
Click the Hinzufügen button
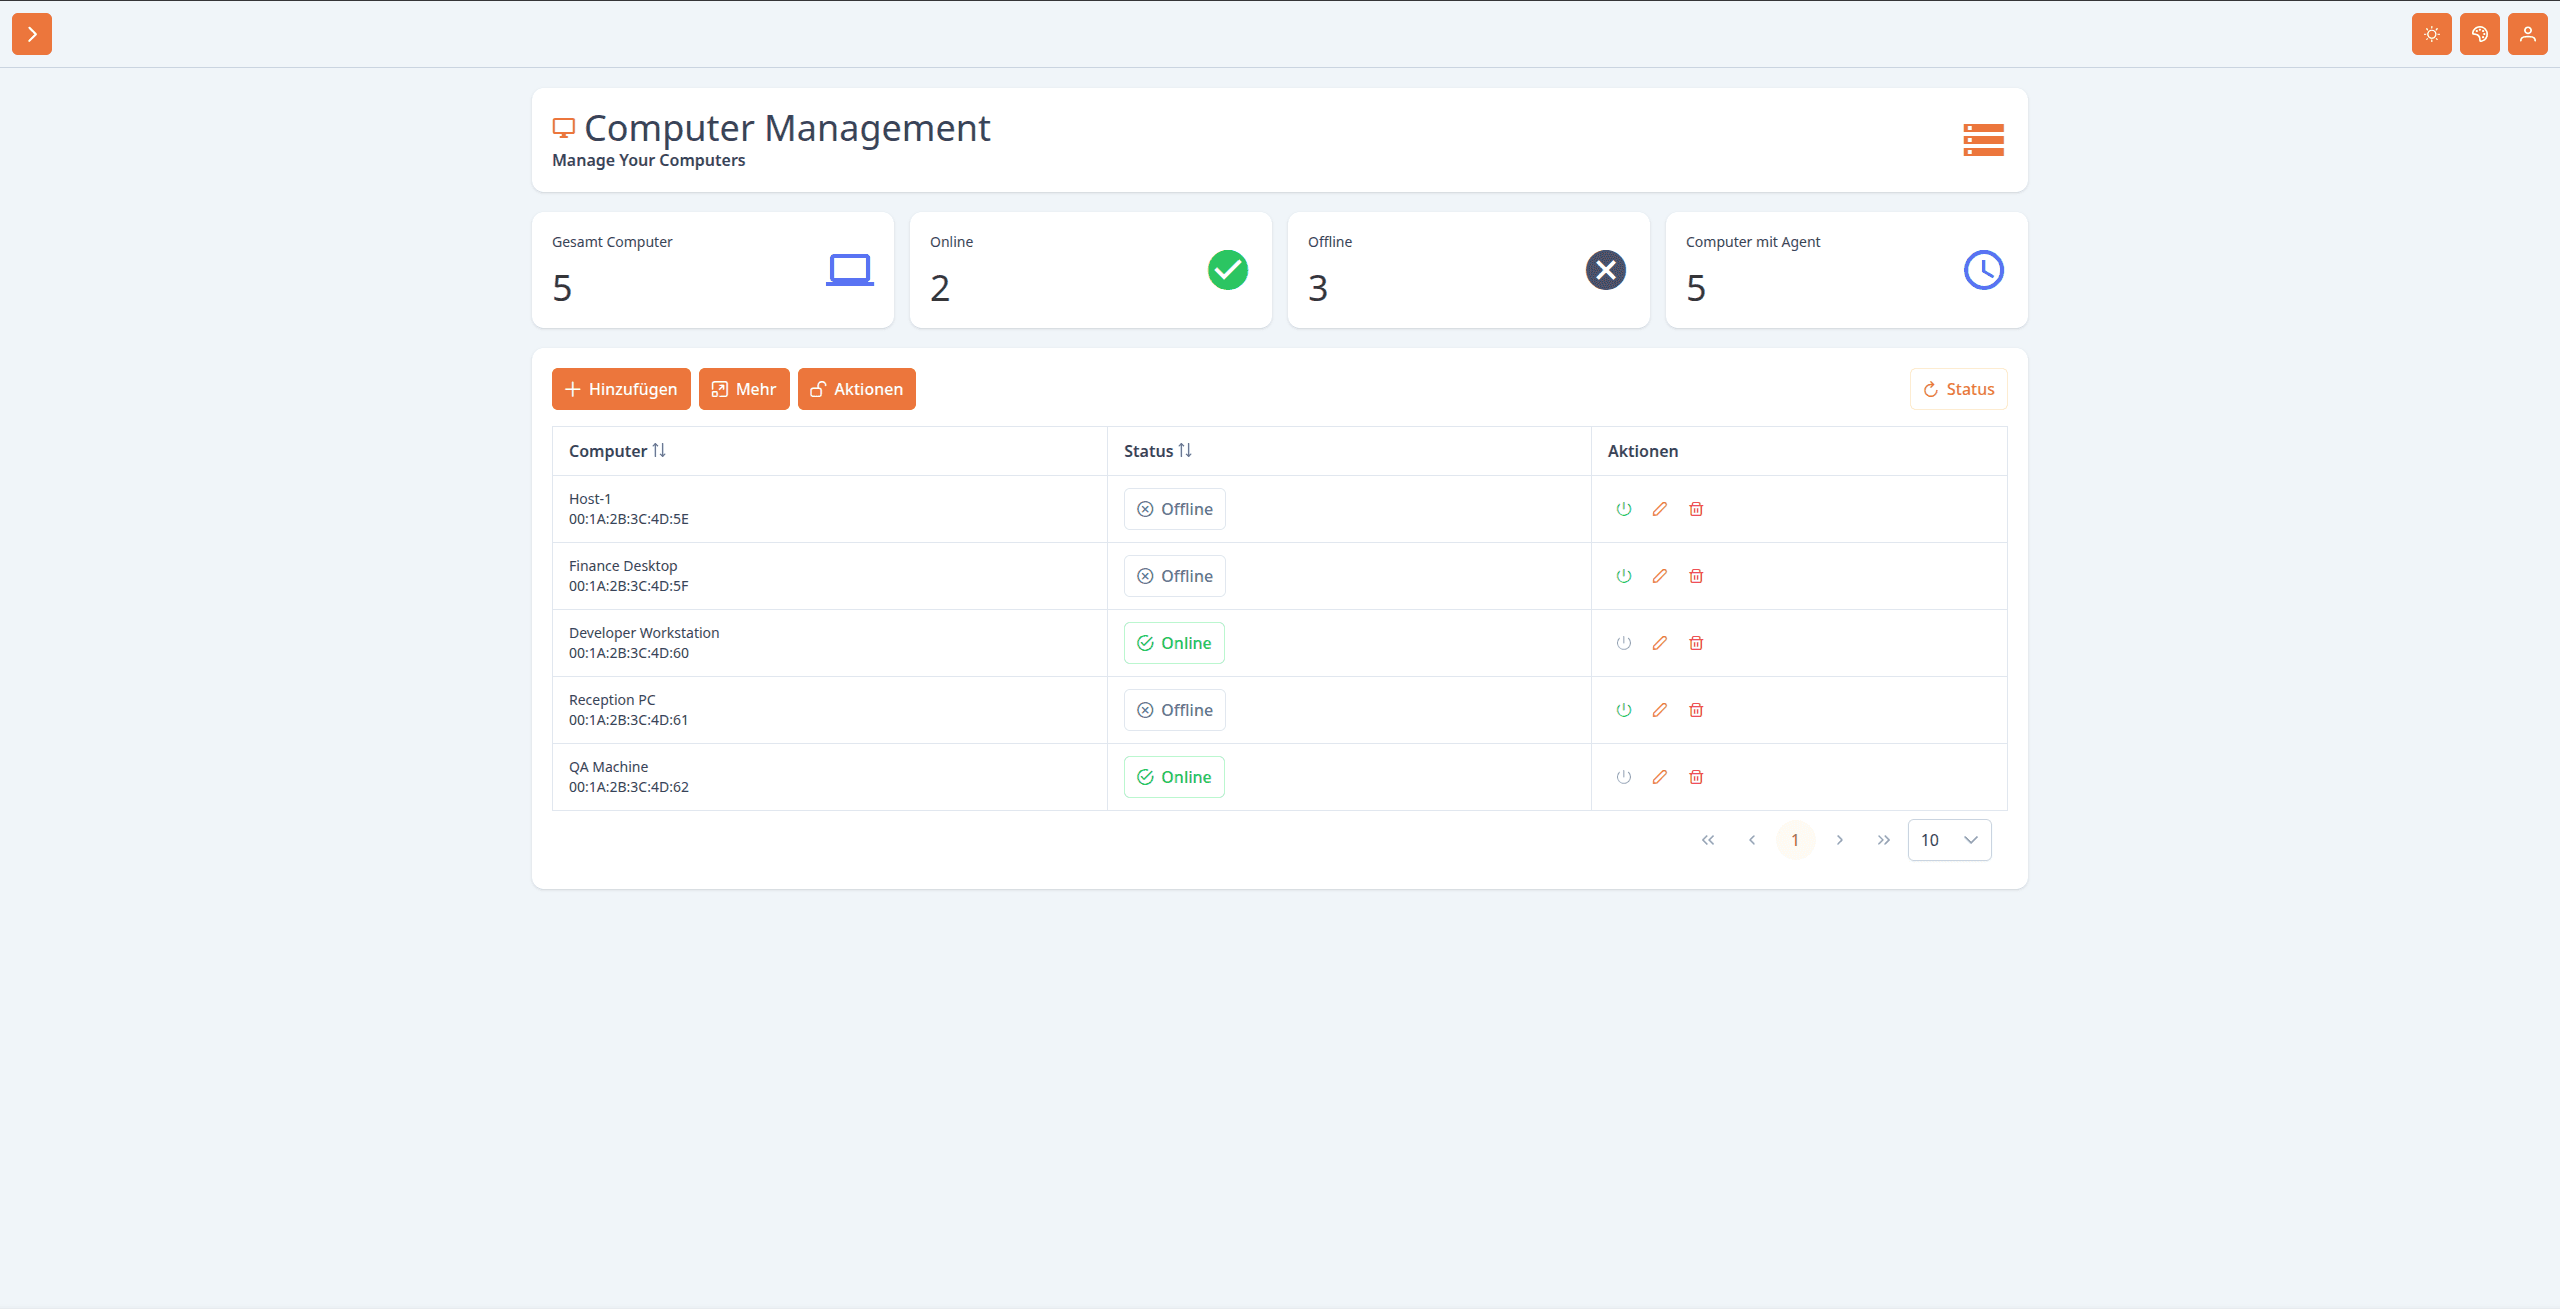(621, 389)
